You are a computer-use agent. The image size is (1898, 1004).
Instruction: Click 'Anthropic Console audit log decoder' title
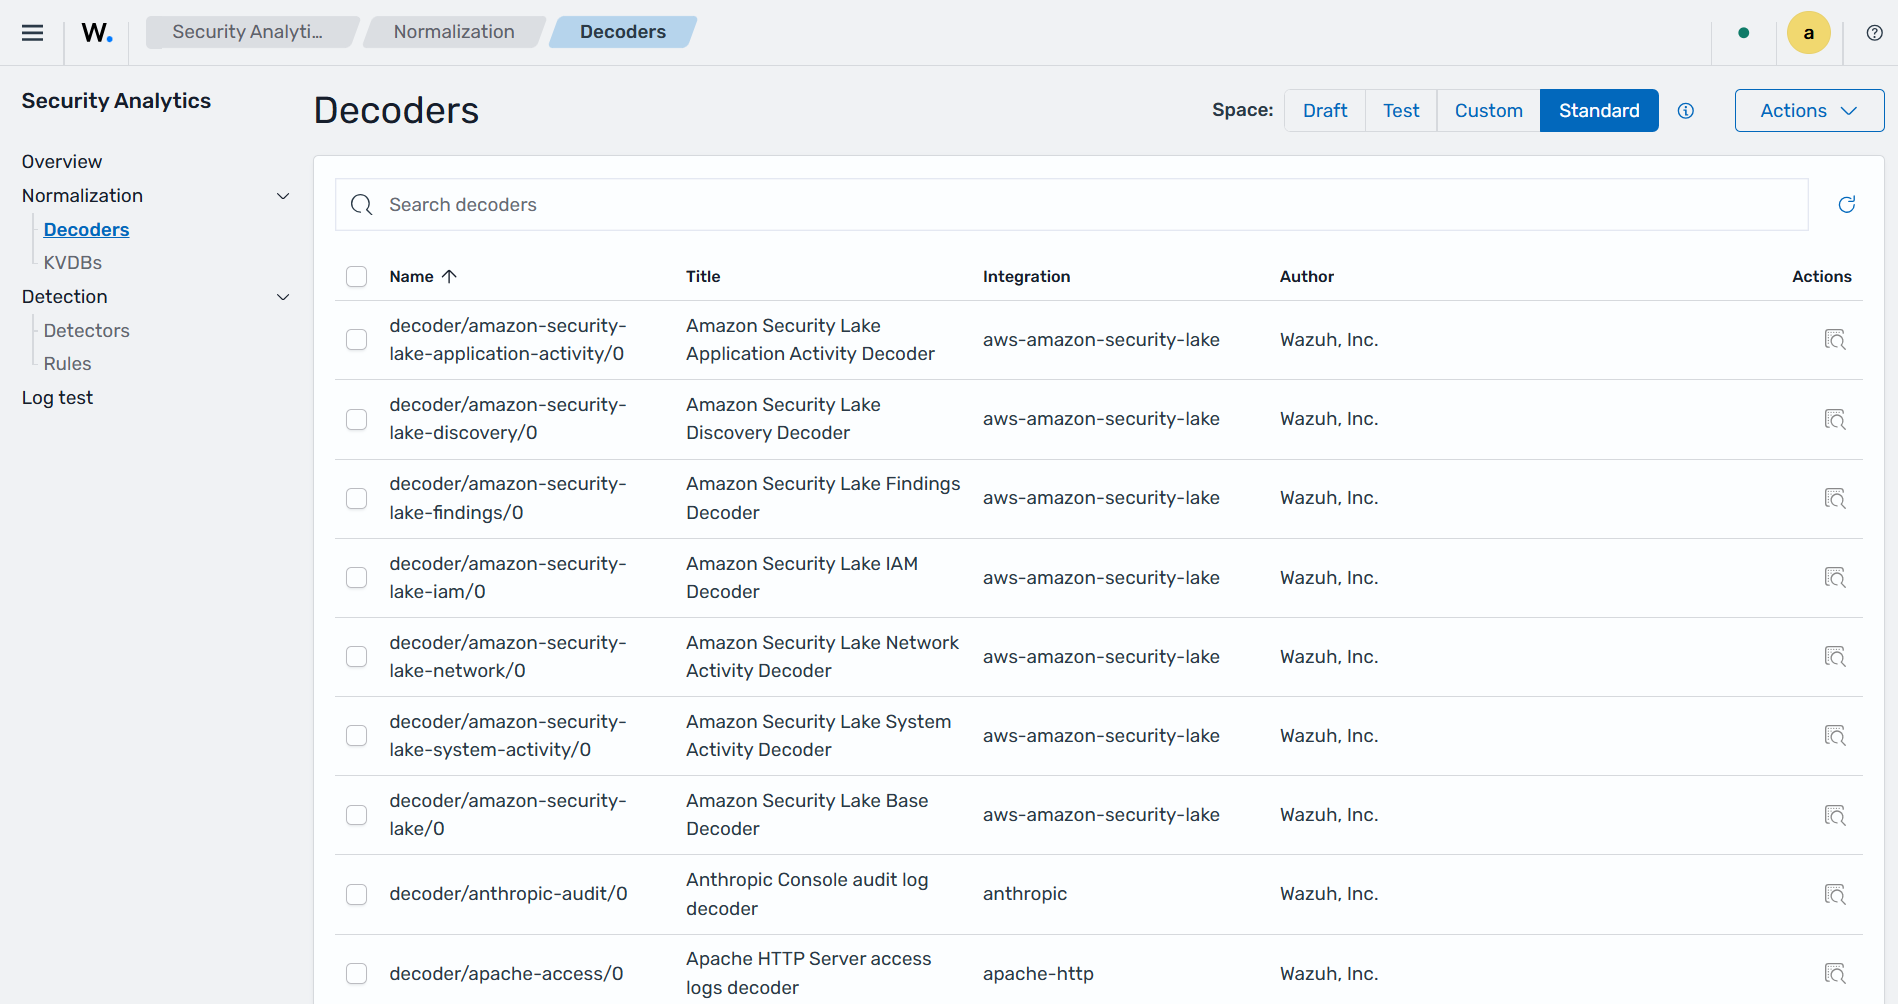point(807,894)
